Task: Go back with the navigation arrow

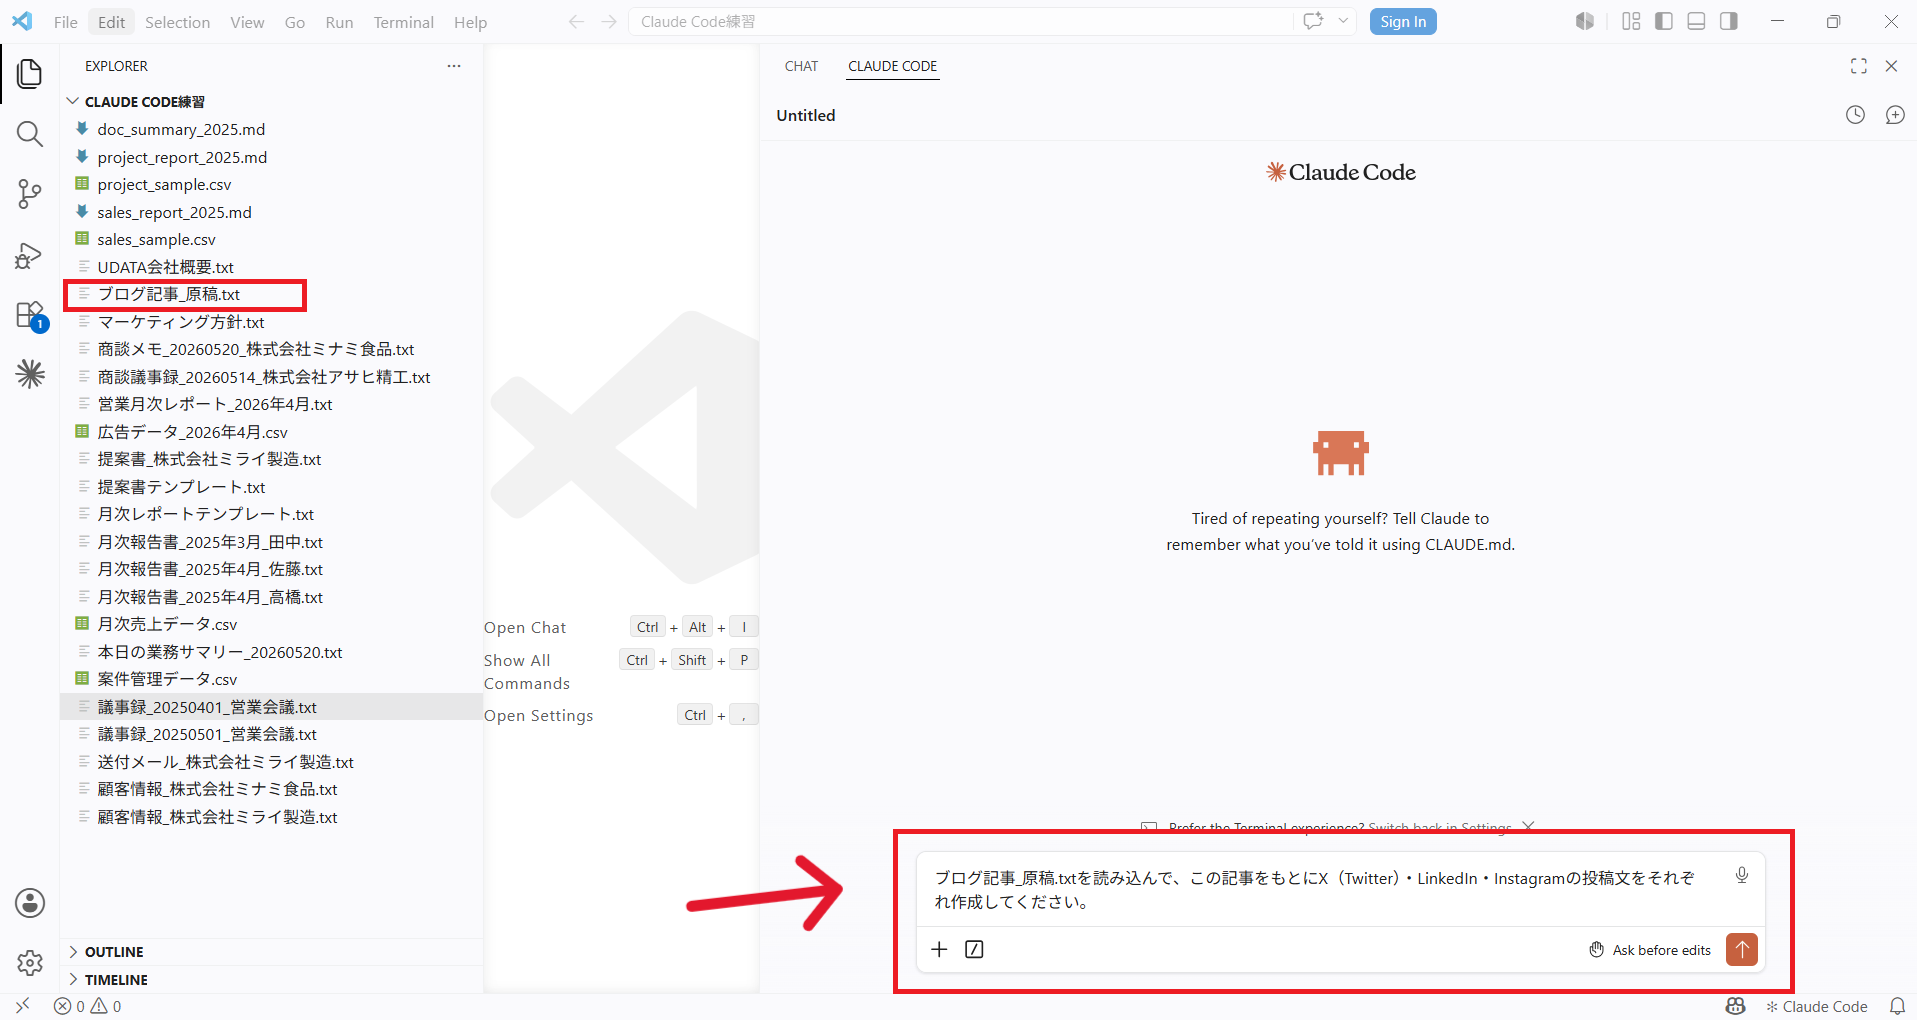Action: click(576, 22)
